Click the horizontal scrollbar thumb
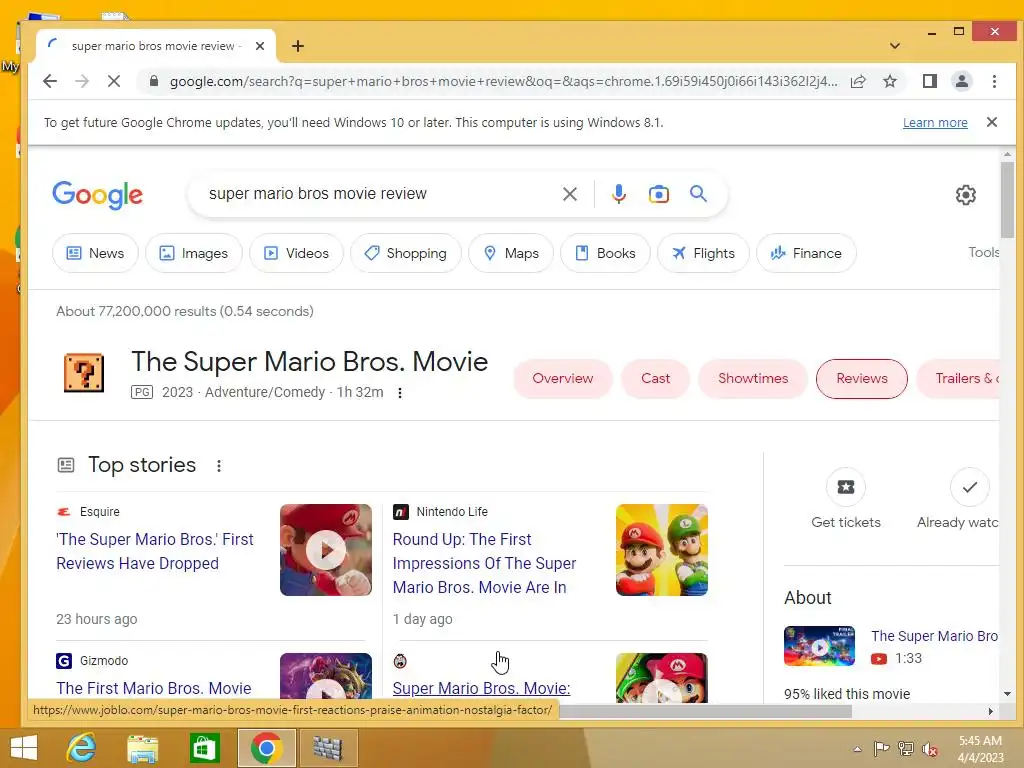Screen dimensions: 1024x768 [705, 711]
